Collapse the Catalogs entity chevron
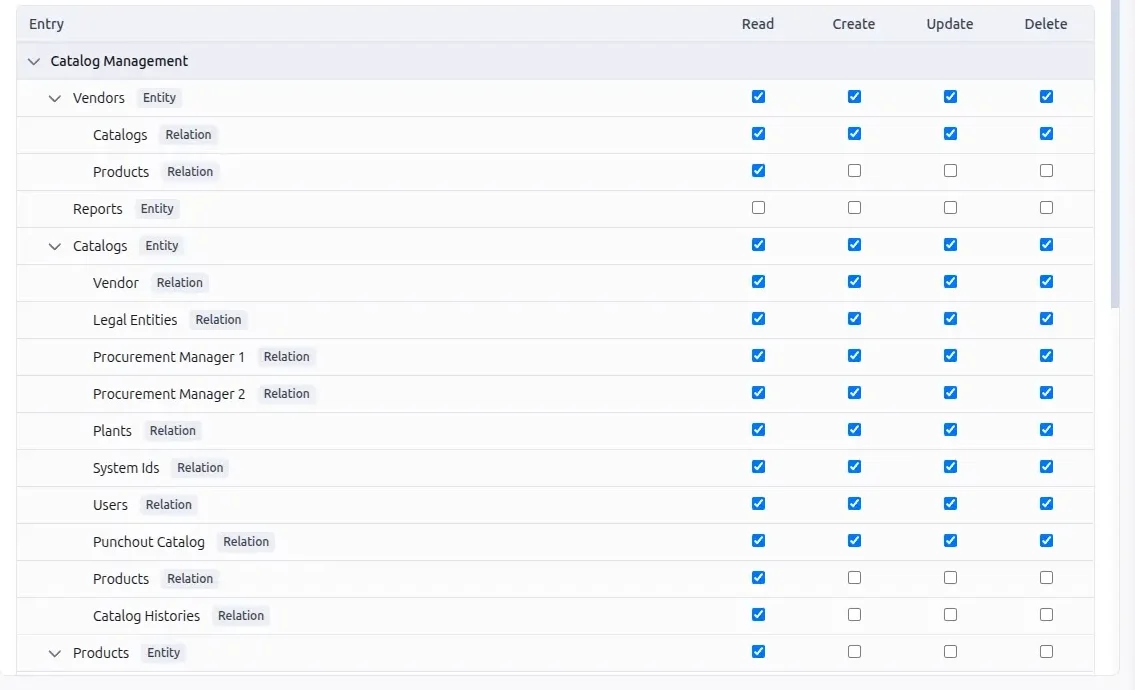Image resolution: width=1135 pixels, height=690 pixels. point(54,246)
